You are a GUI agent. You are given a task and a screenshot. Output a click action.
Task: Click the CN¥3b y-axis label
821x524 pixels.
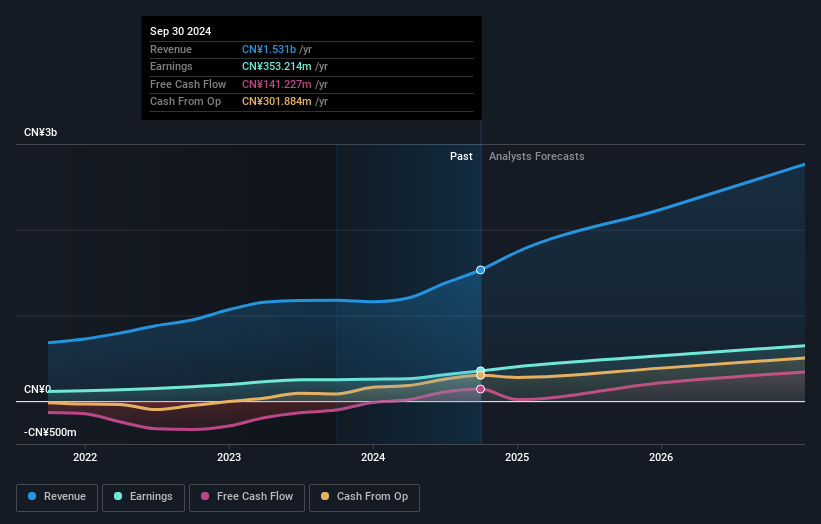click(x=42, y=133)
